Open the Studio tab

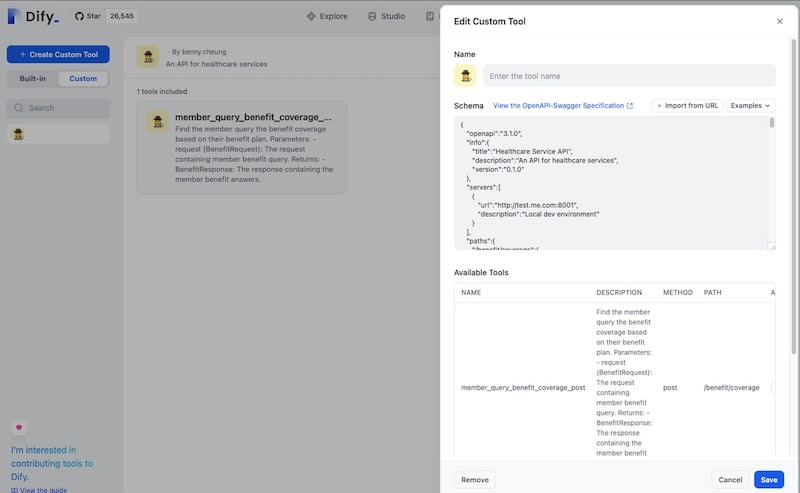(386, 16)
